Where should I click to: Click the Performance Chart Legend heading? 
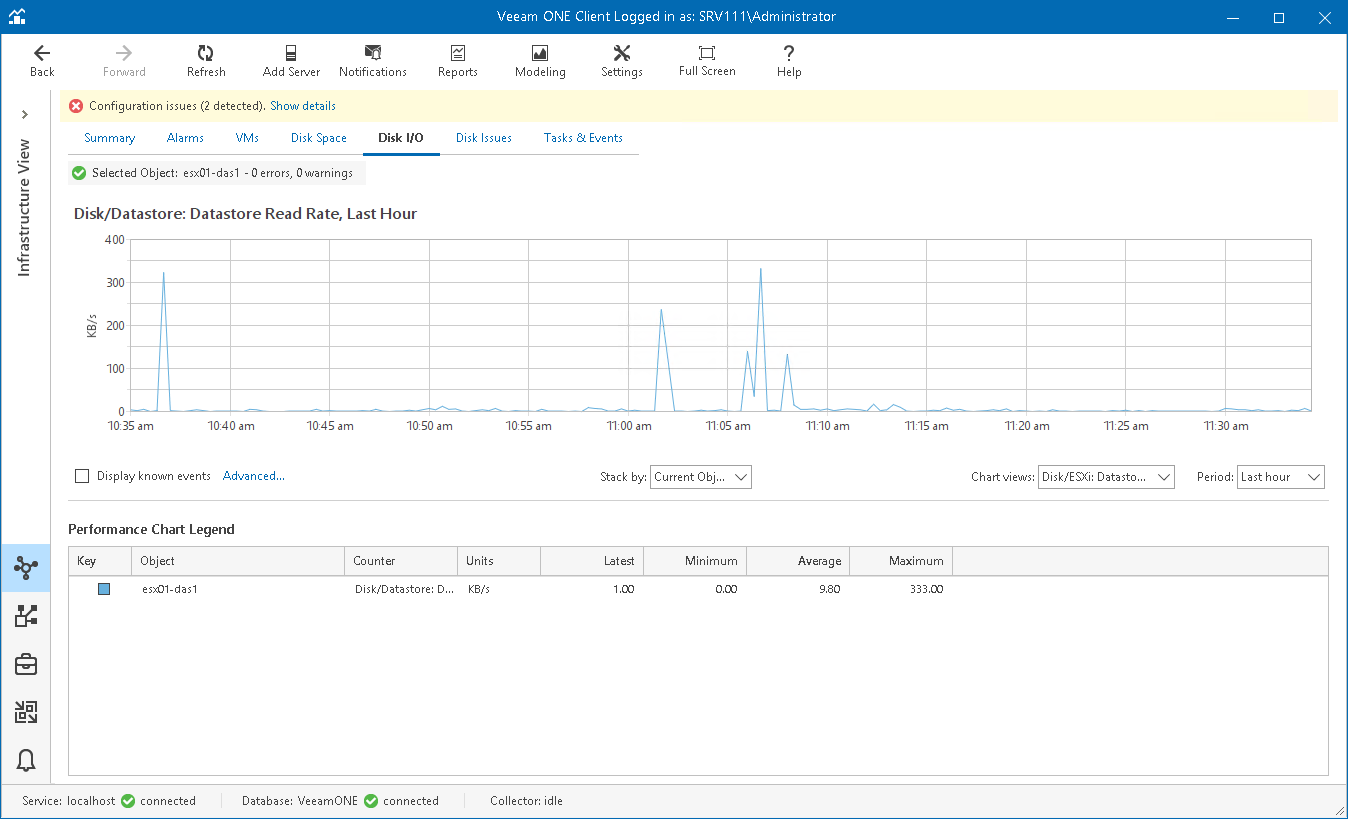pos(151,529)
